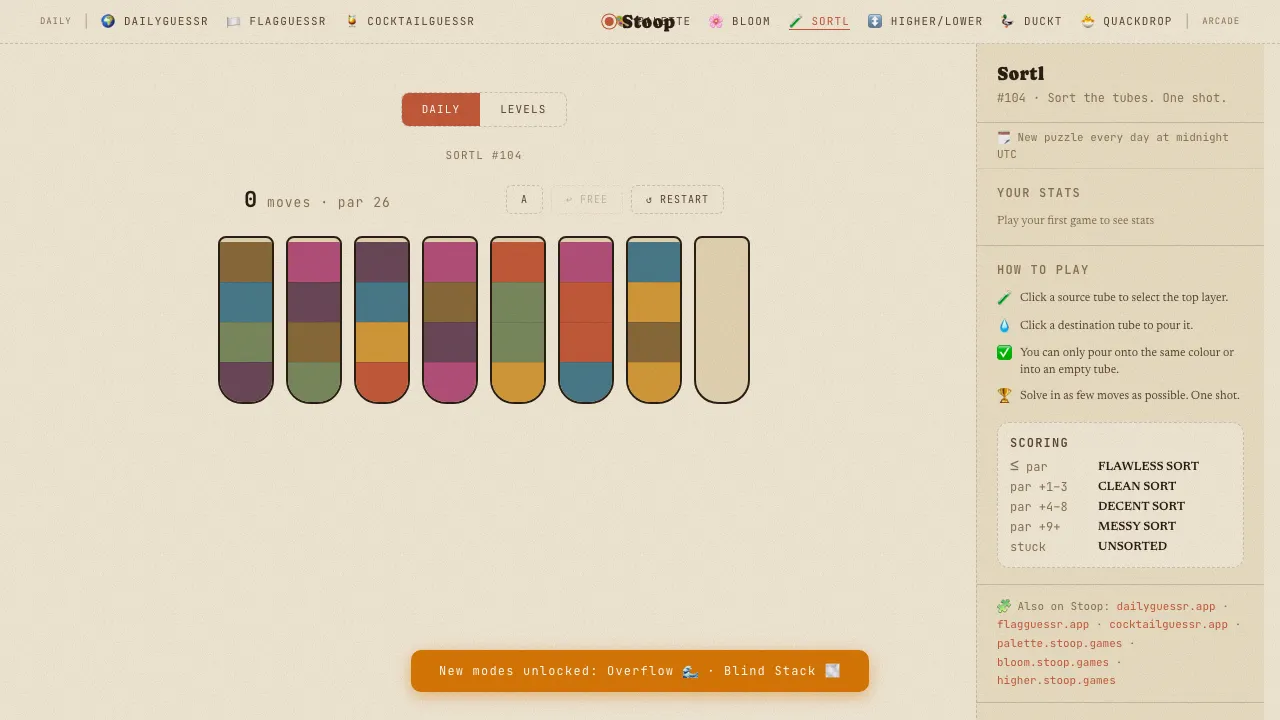1280x720 pixels.
Task: Select the tube with pink top, blue bottom
Action: click(x=586, y=320)
